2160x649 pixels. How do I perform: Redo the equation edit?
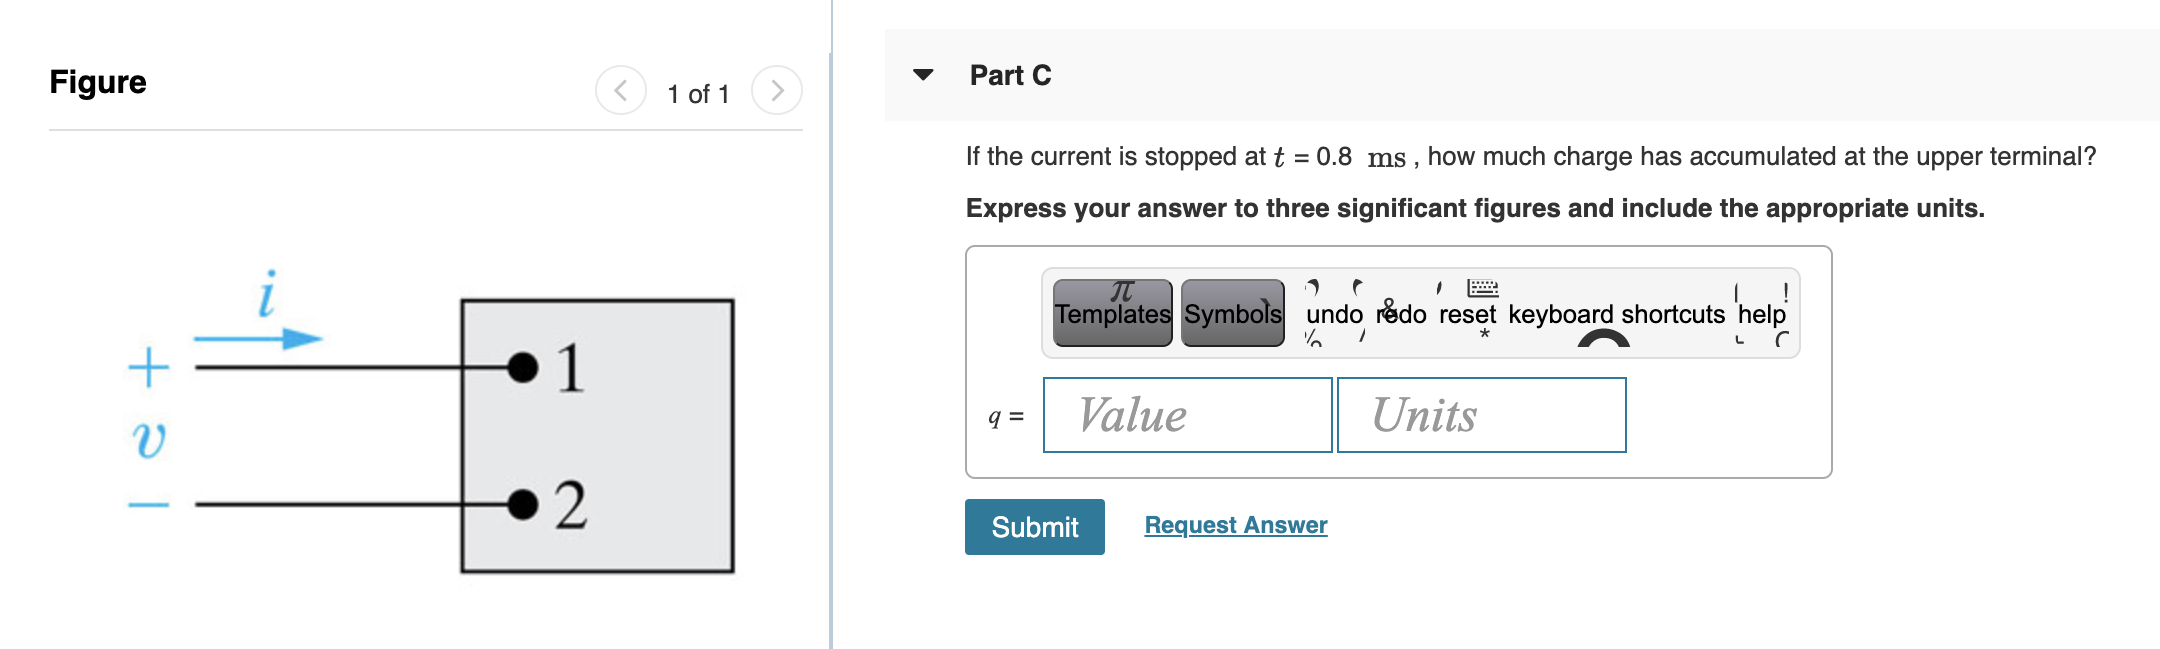(1402, 314)
